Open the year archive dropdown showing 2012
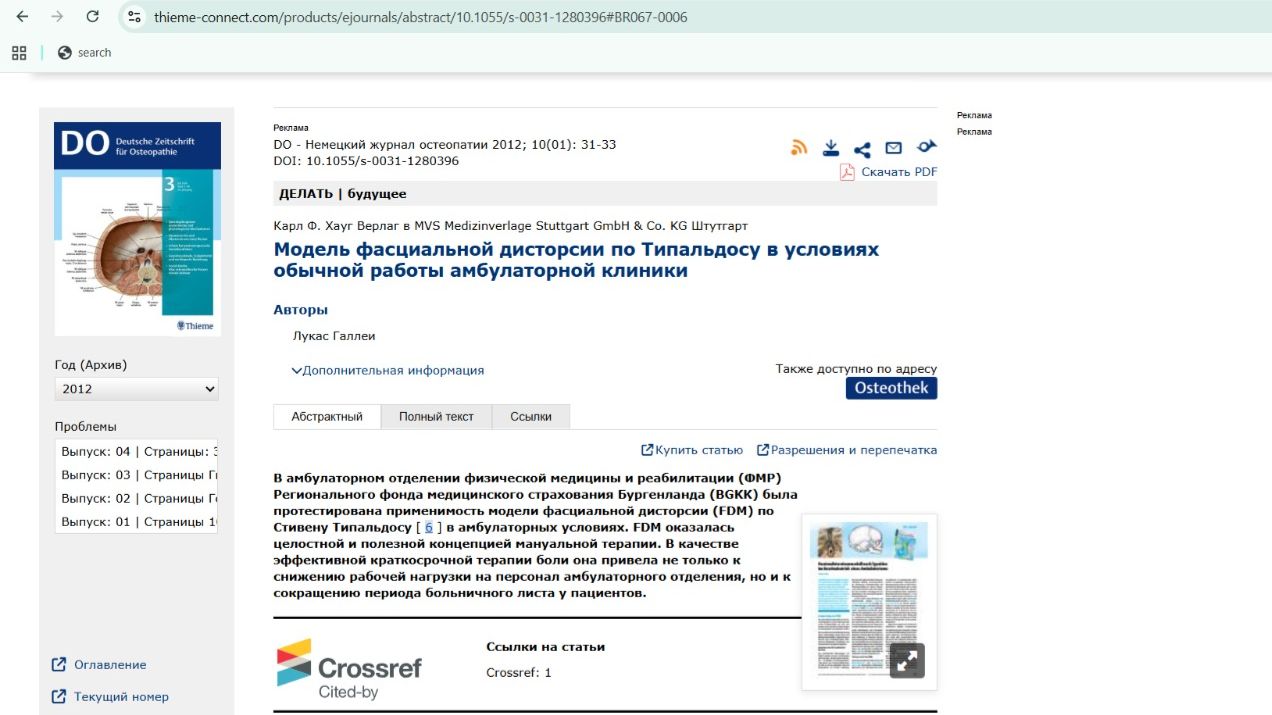 tap(137, 389)
